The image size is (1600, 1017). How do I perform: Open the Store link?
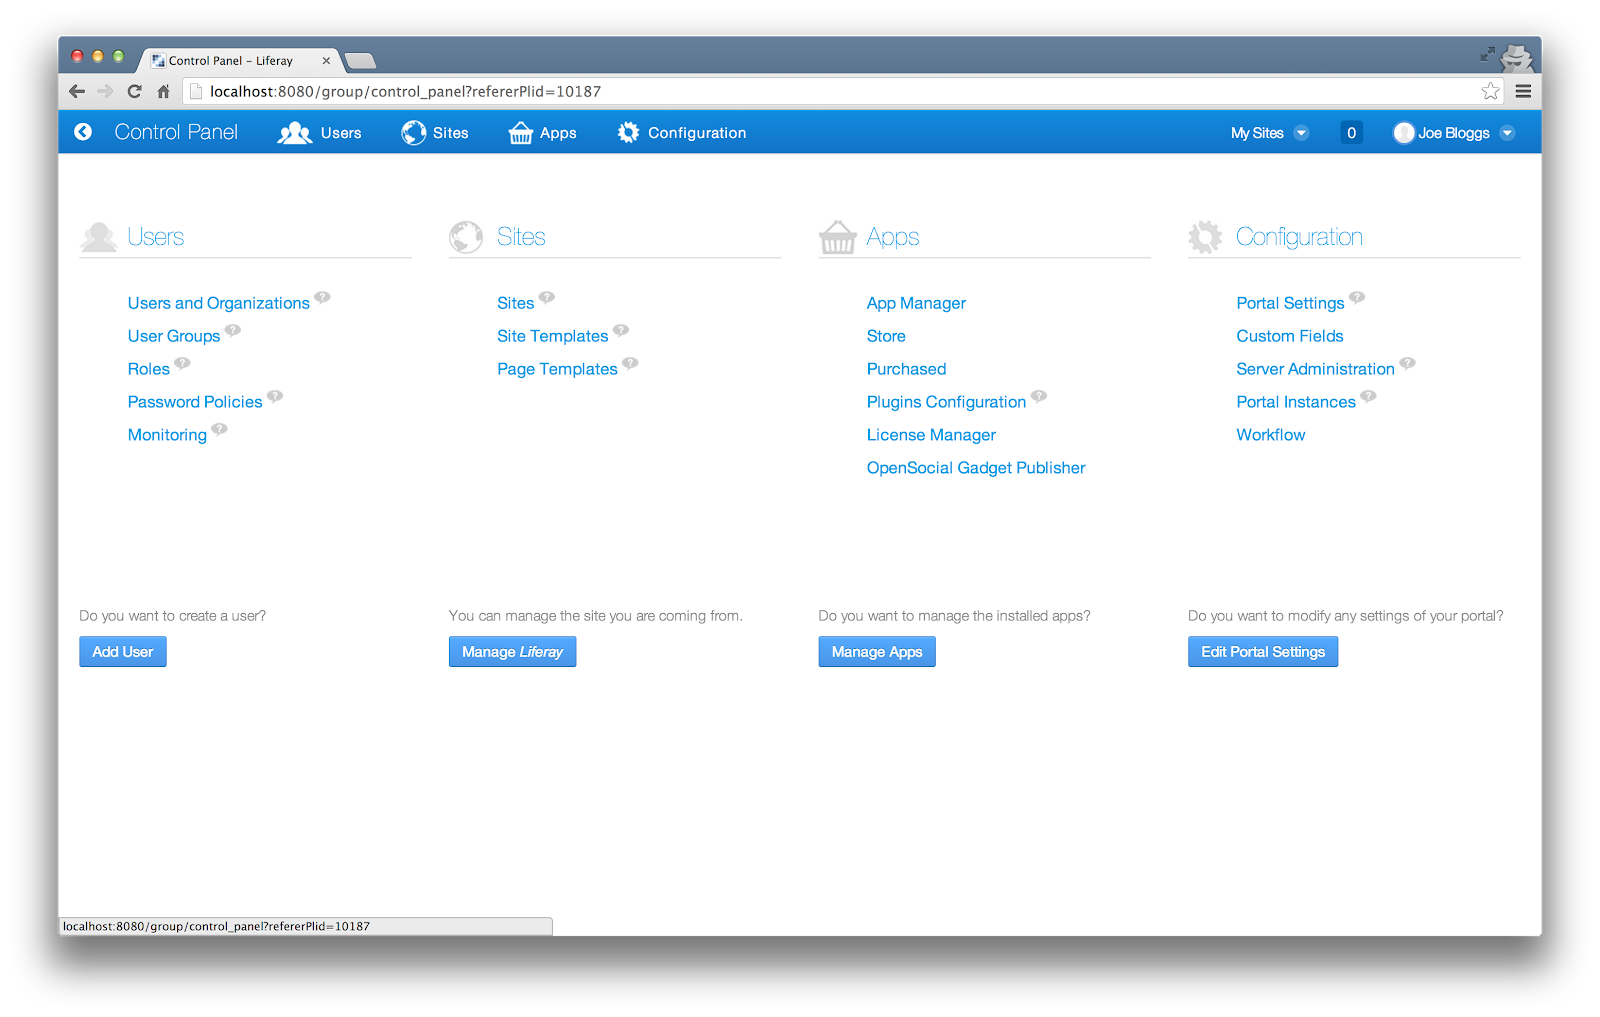(x=886, y=336)
